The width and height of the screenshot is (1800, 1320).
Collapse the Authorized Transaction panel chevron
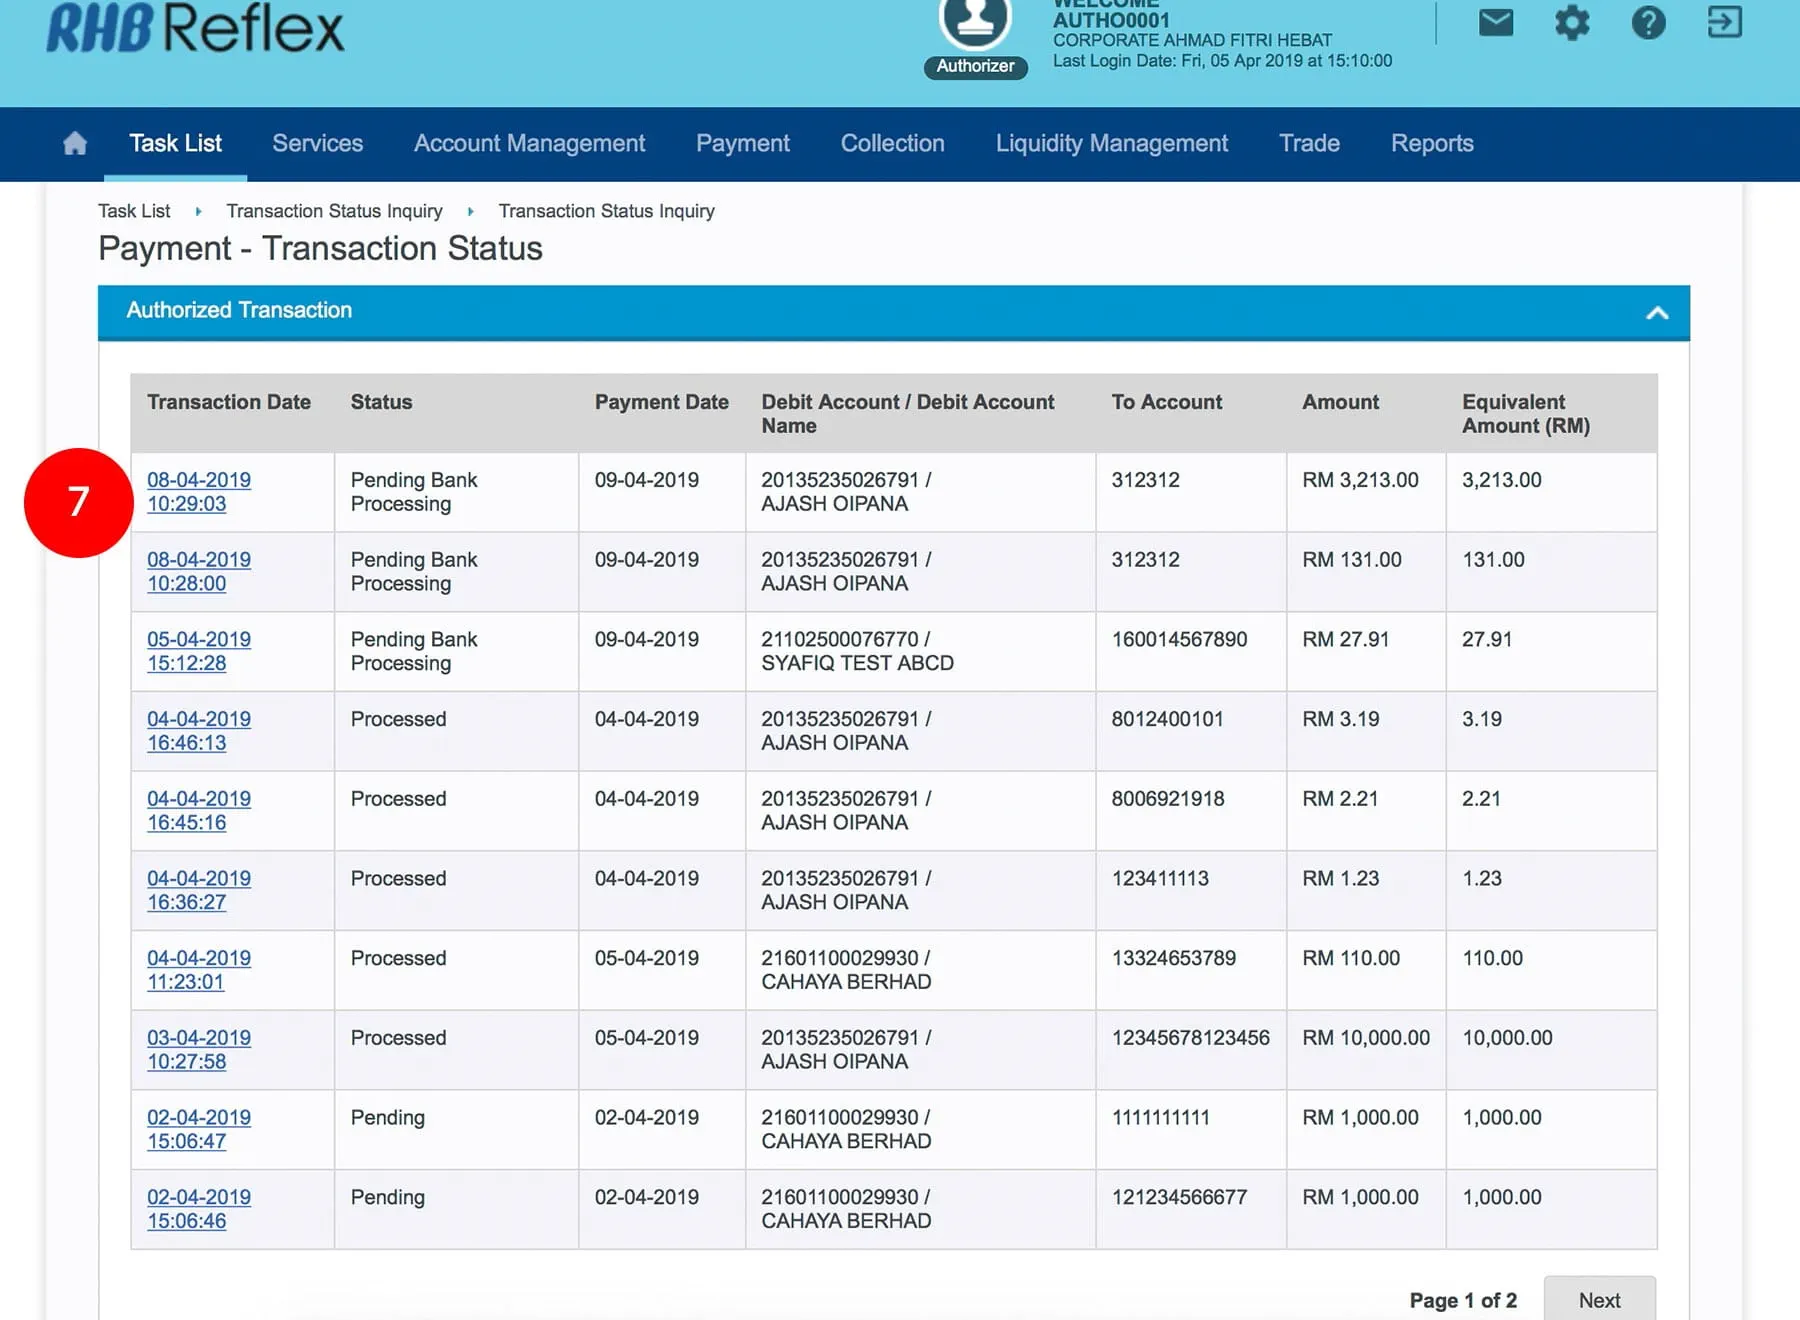click(x=1657, y=313)
